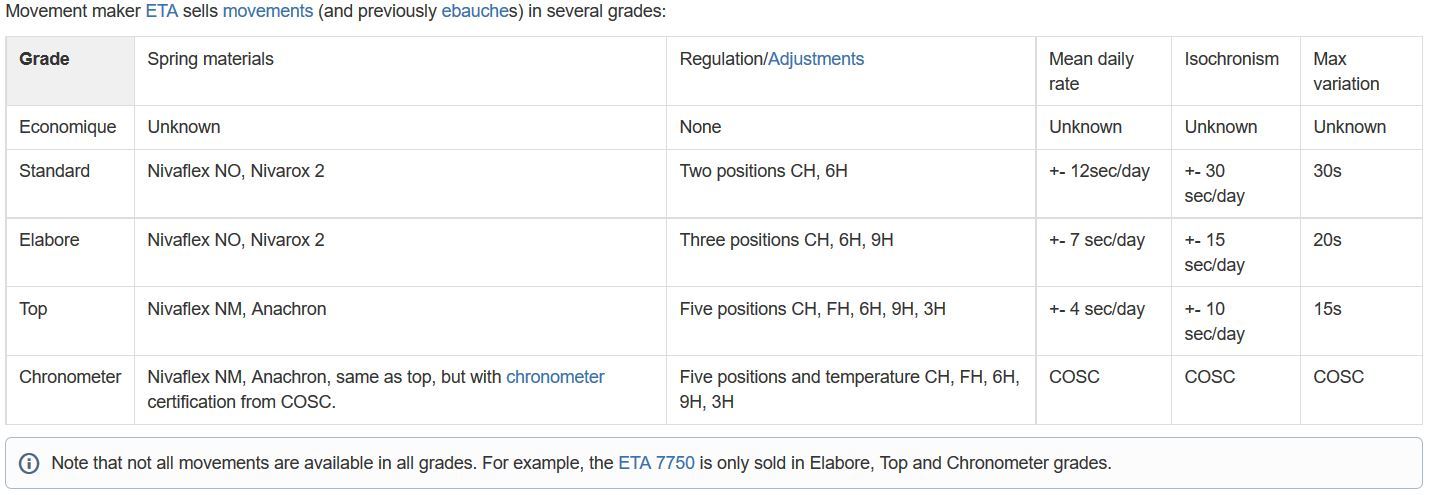The width and height of the screenshot is (1431, 495).
Task: Open the chronometer link in the Chronometer row
Action: pyautogui.click(x=555, y=377)
